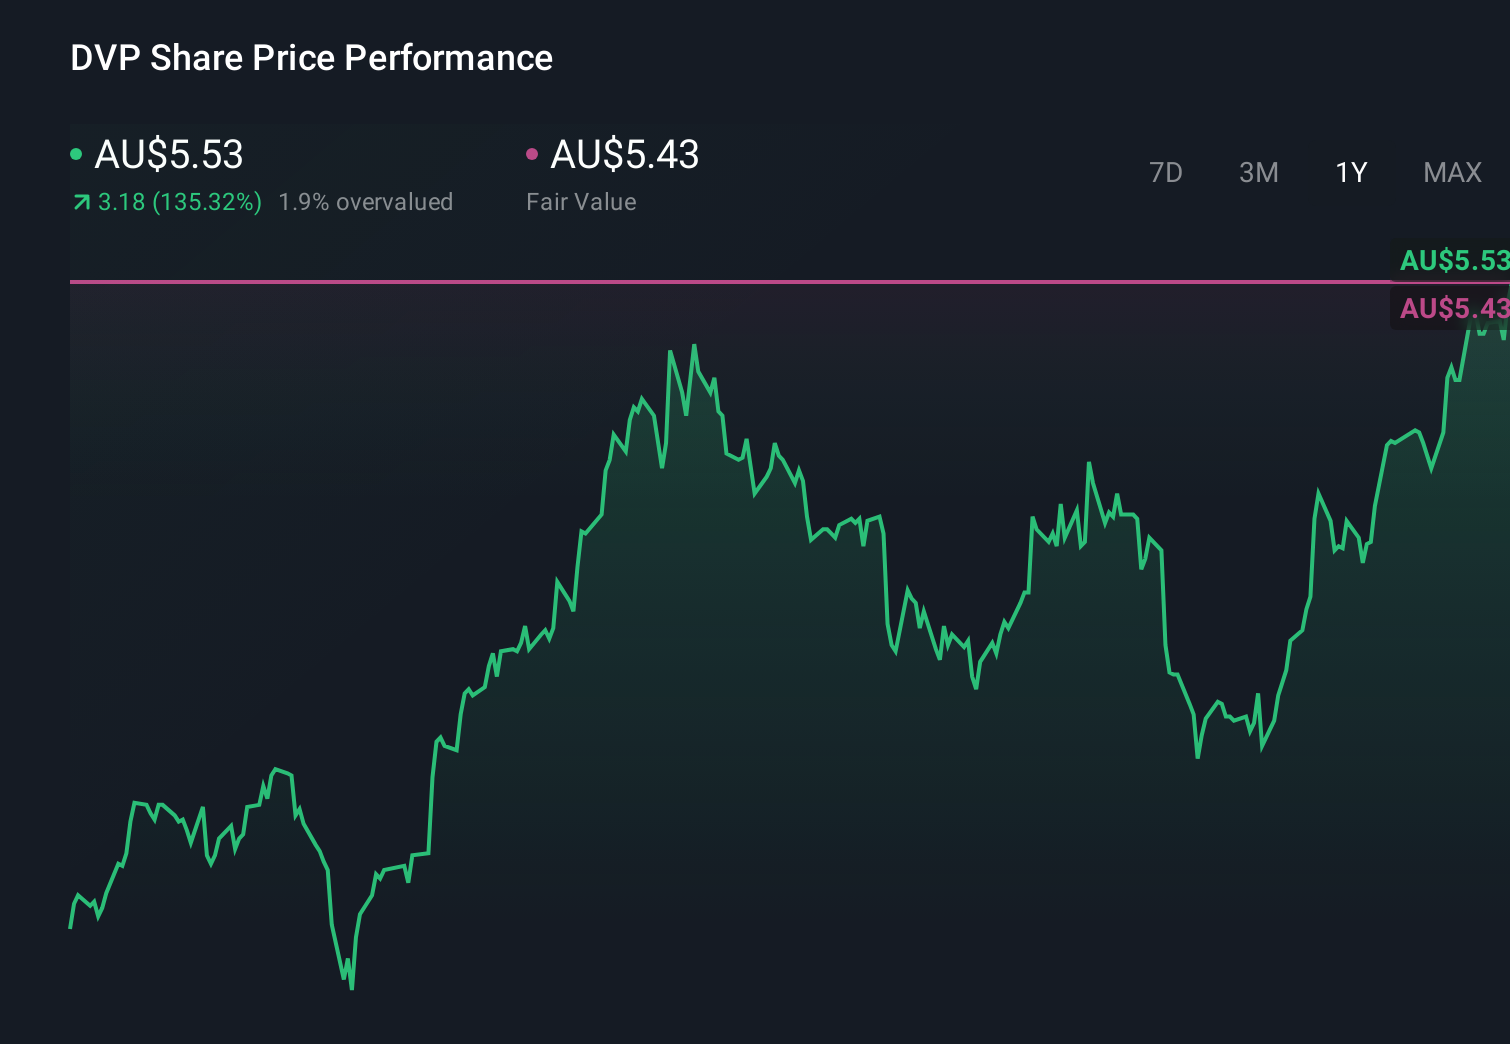Click the deepest trough in chart's right half

(x=1197, y=757)
